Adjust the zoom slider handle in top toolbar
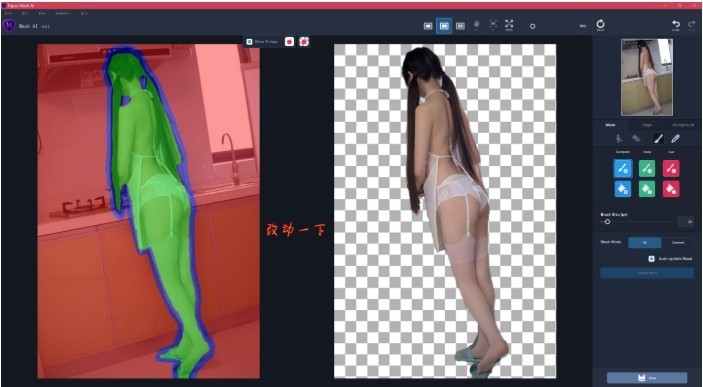Screen dimensions: 703x387 coord(532,26)
